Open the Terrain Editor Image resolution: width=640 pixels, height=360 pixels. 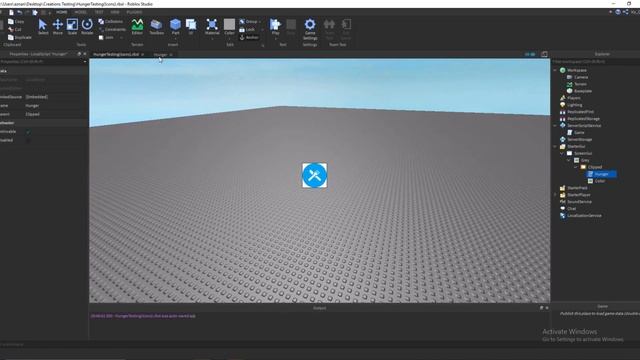(x=137, y=27)
